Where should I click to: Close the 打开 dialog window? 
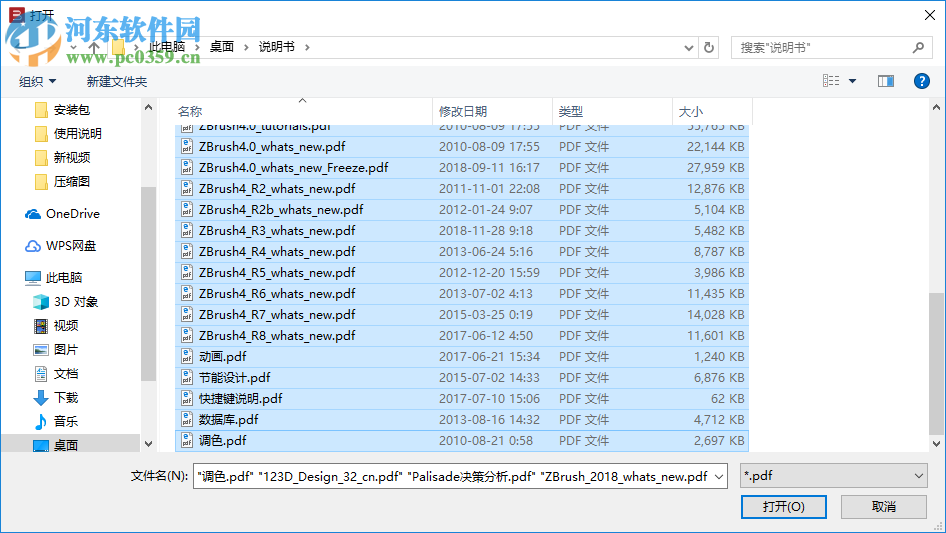[930, 15]
